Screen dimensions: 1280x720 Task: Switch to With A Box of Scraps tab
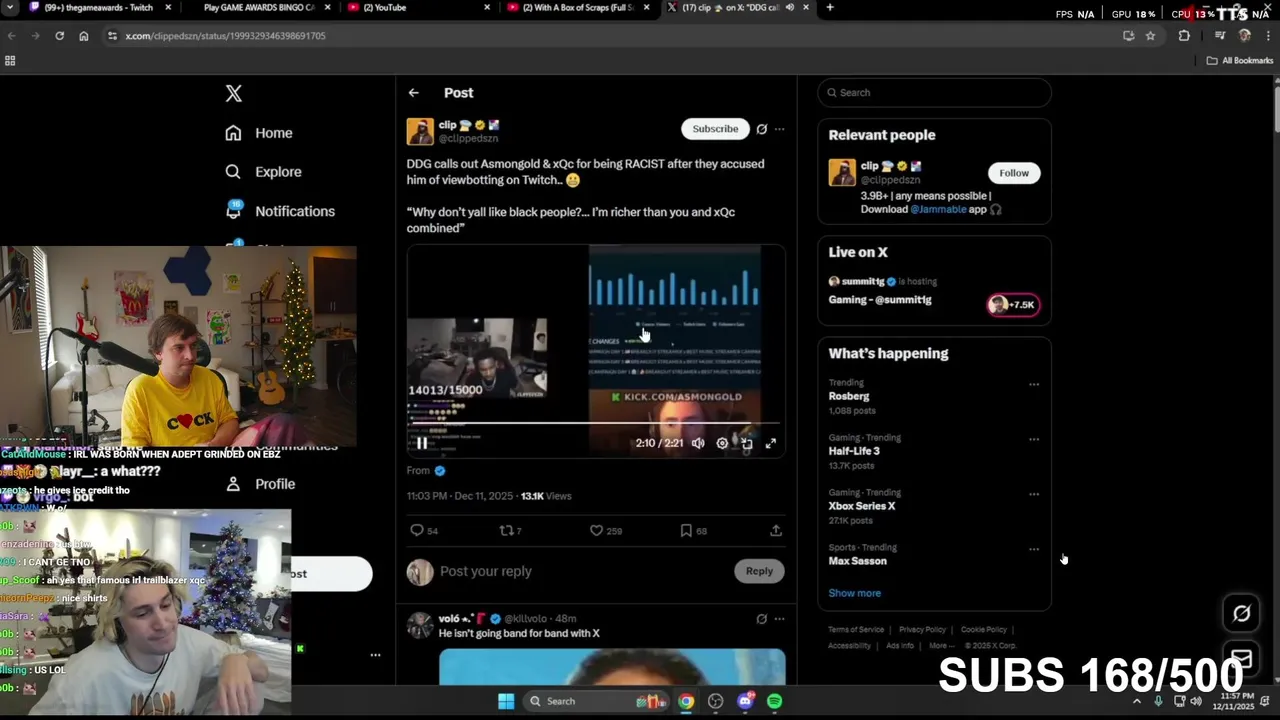(578, 7)
